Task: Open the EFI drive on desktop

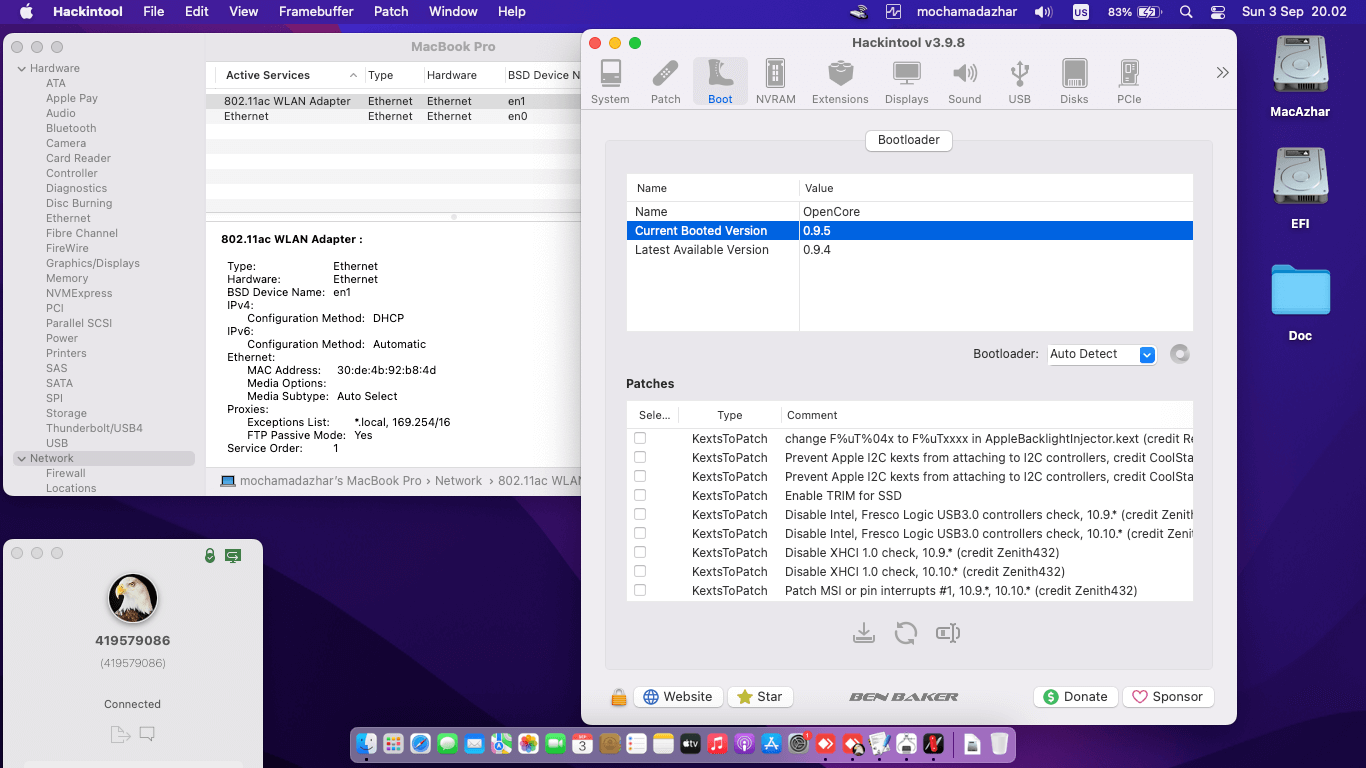Action: (1300, 189)
